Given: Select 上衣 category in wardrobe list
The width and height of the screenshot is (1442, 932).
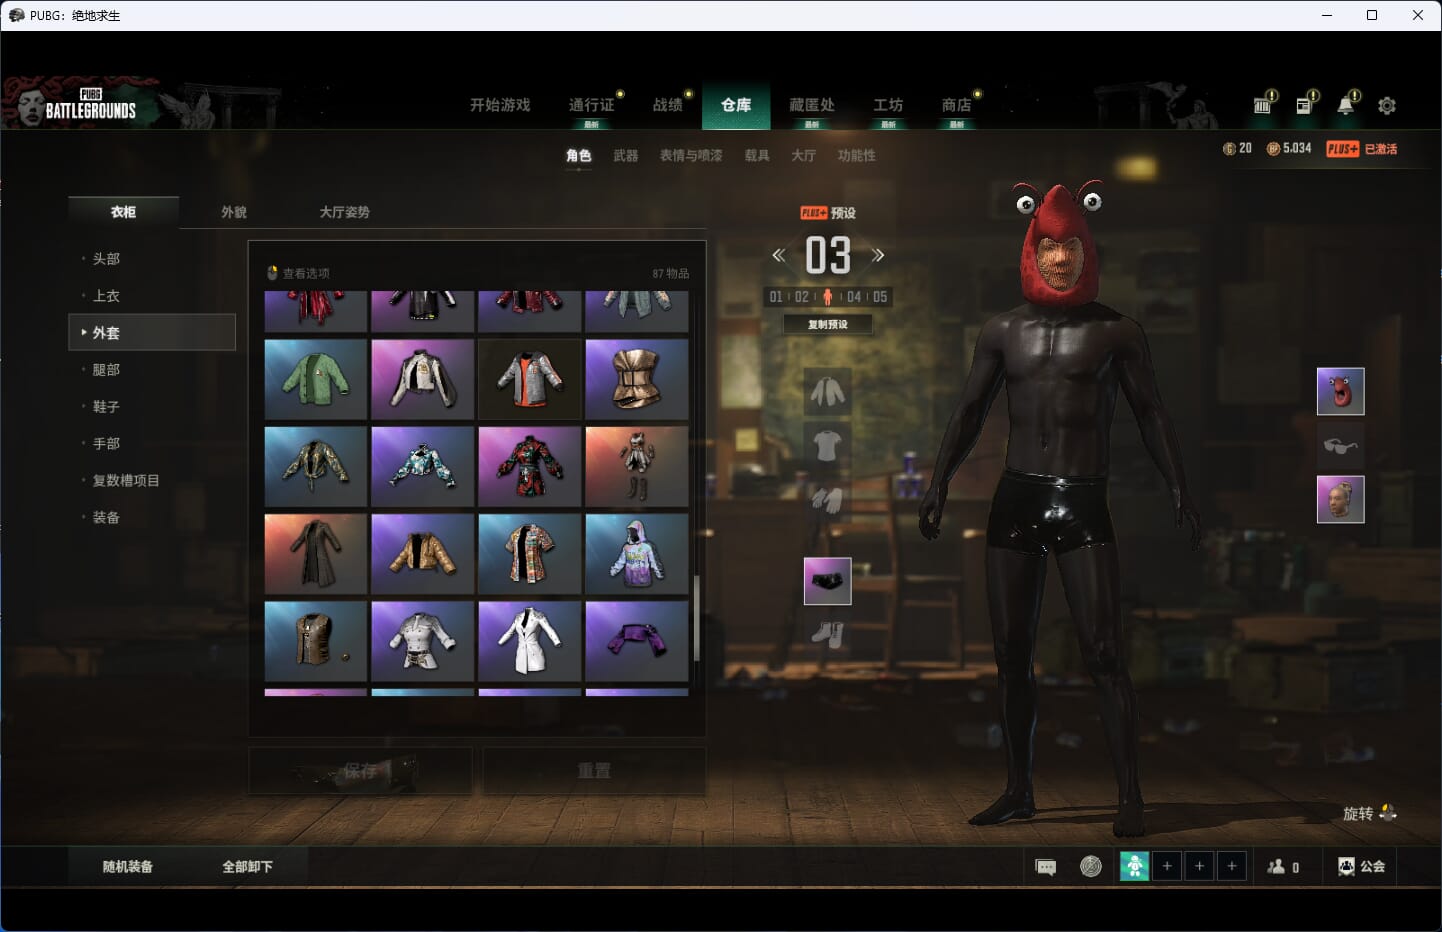Looking at the screenshot, I should tap(152, 296).
